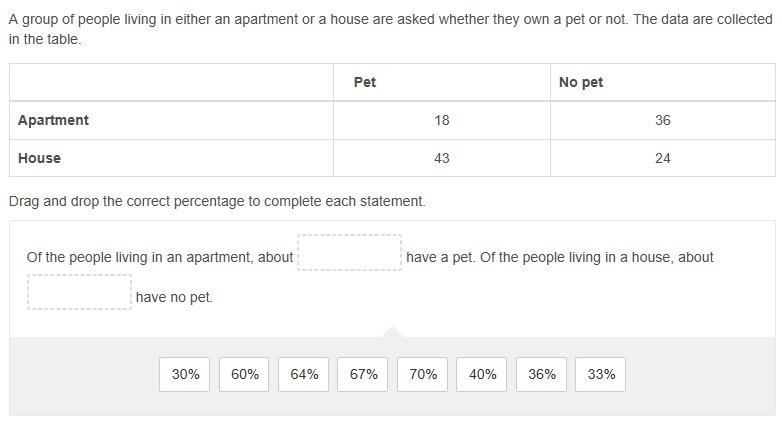Viewport: 782px width, 424px height.
Task: Pick the 64% percentage tile
Action: click(303, 374)
